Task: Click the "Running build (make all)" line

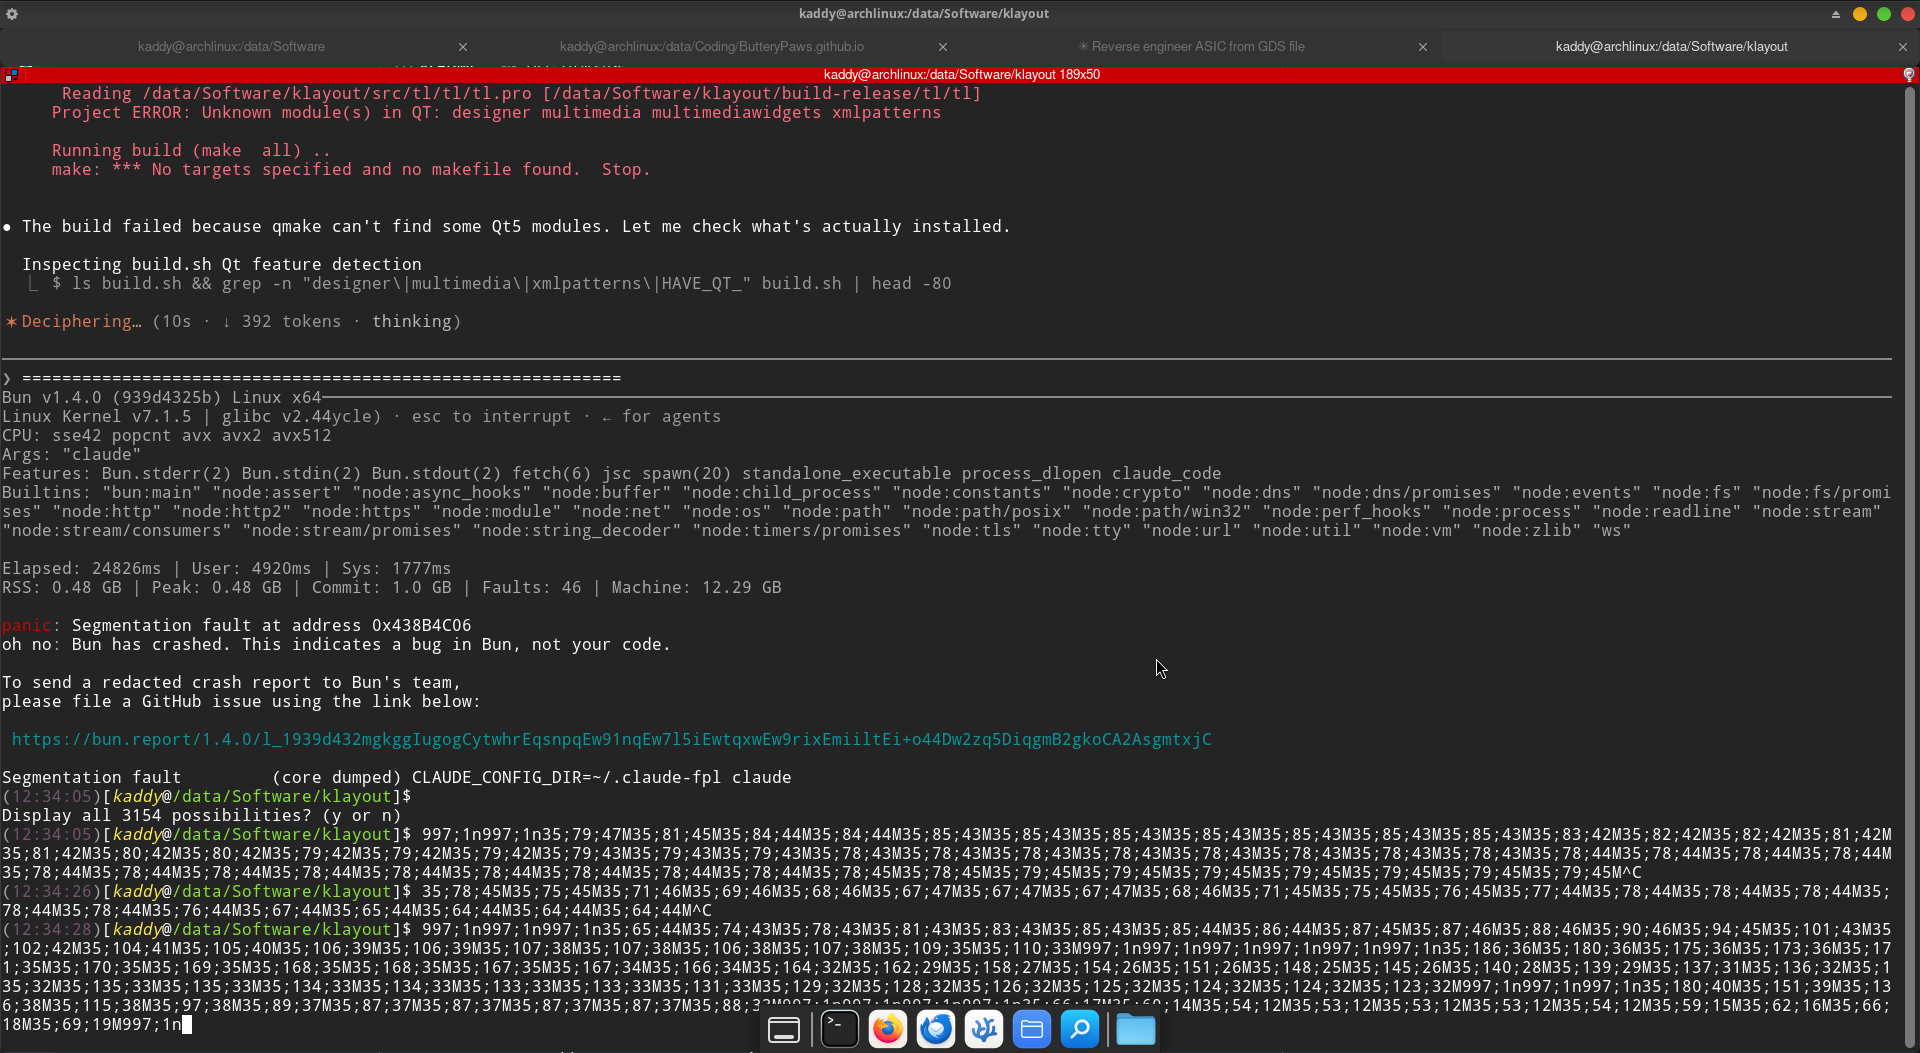Action: (x=191, y=151)
